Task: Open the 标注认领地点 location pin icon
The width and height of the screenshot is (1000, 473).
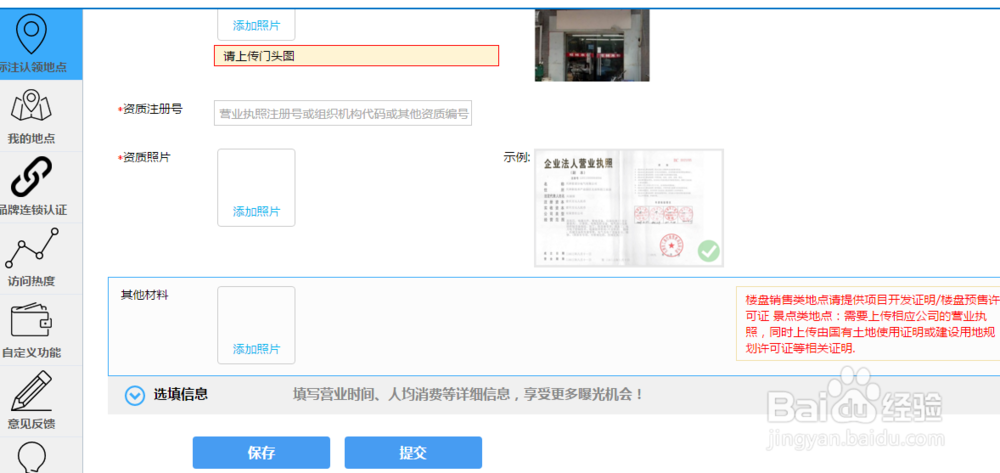Action: pos(31,34)
